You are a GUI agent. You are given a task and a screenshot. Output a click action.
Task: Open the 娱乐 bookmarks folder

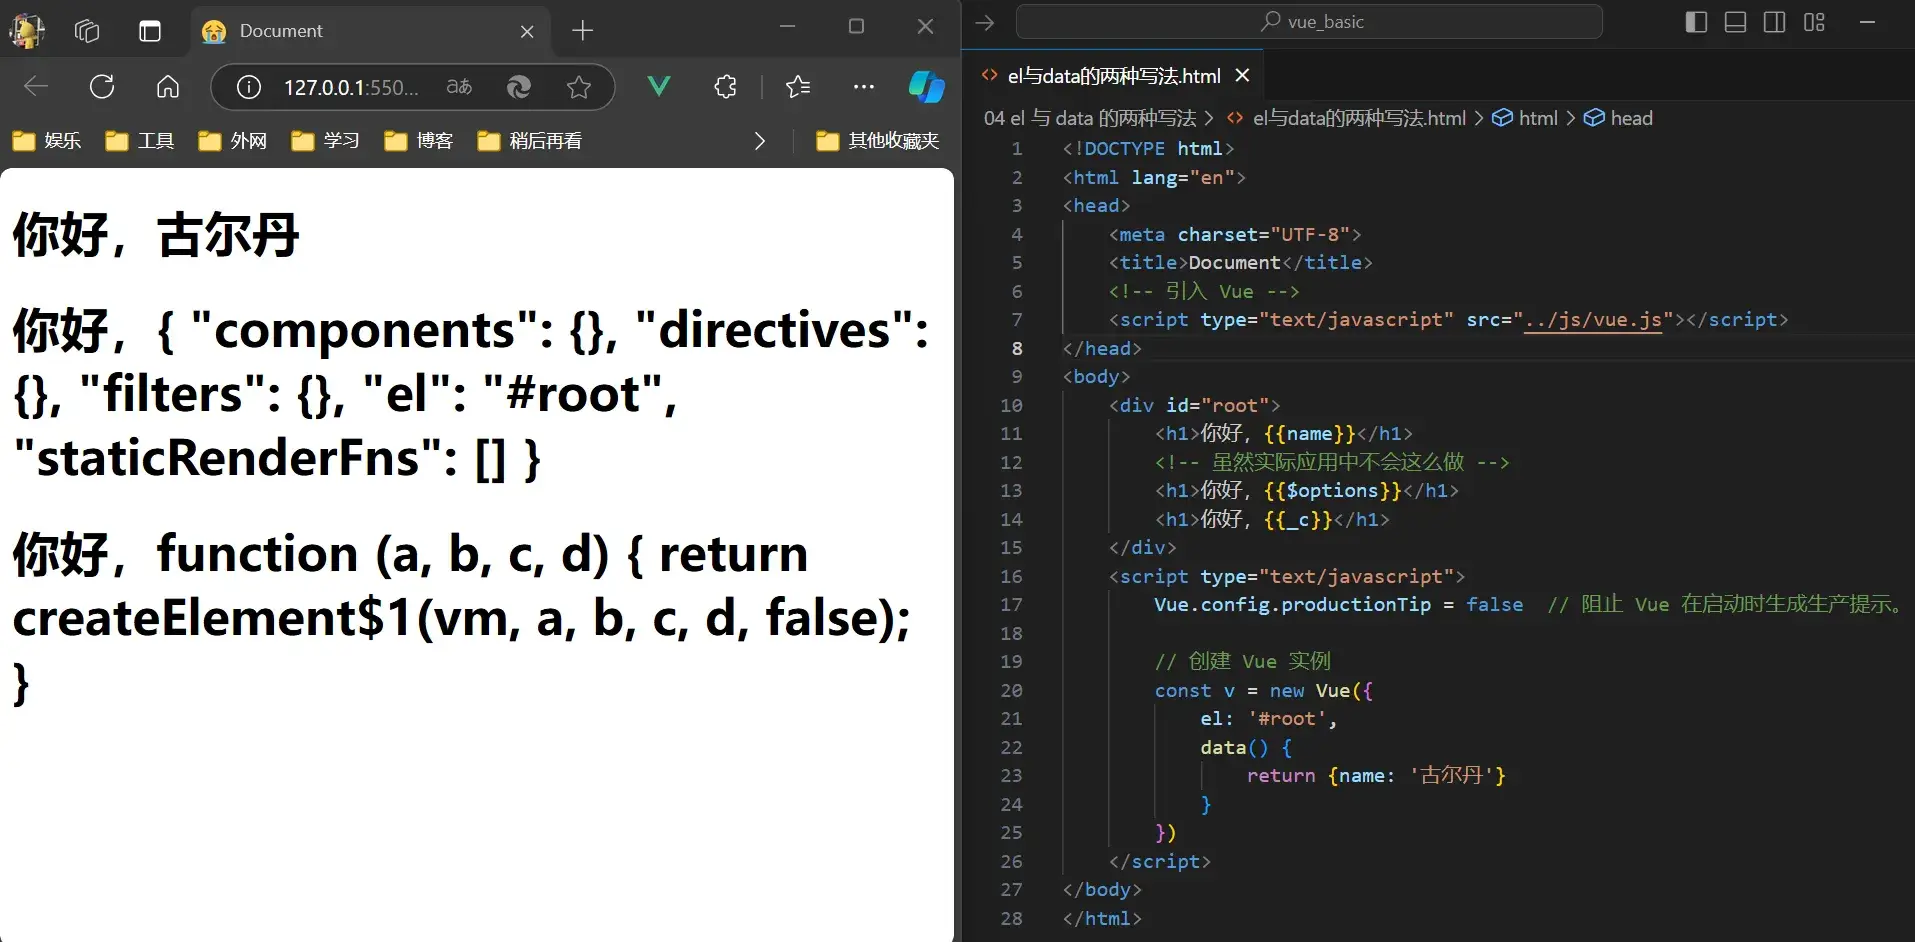coord(47,141)
